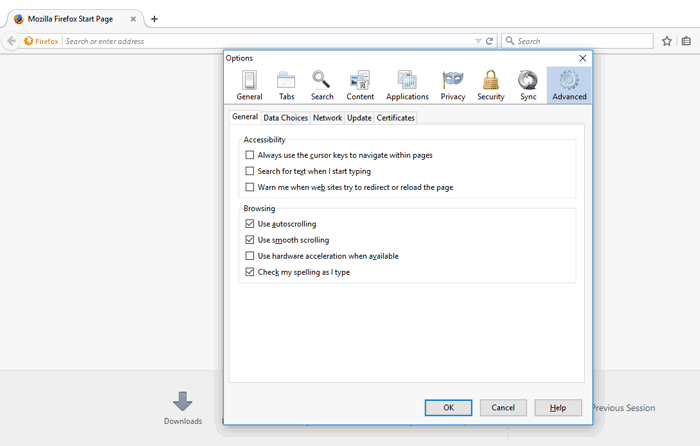Viewport: 700px width, 446px height.
Task: Open the Search options category
Action: (x=322, y=85)
